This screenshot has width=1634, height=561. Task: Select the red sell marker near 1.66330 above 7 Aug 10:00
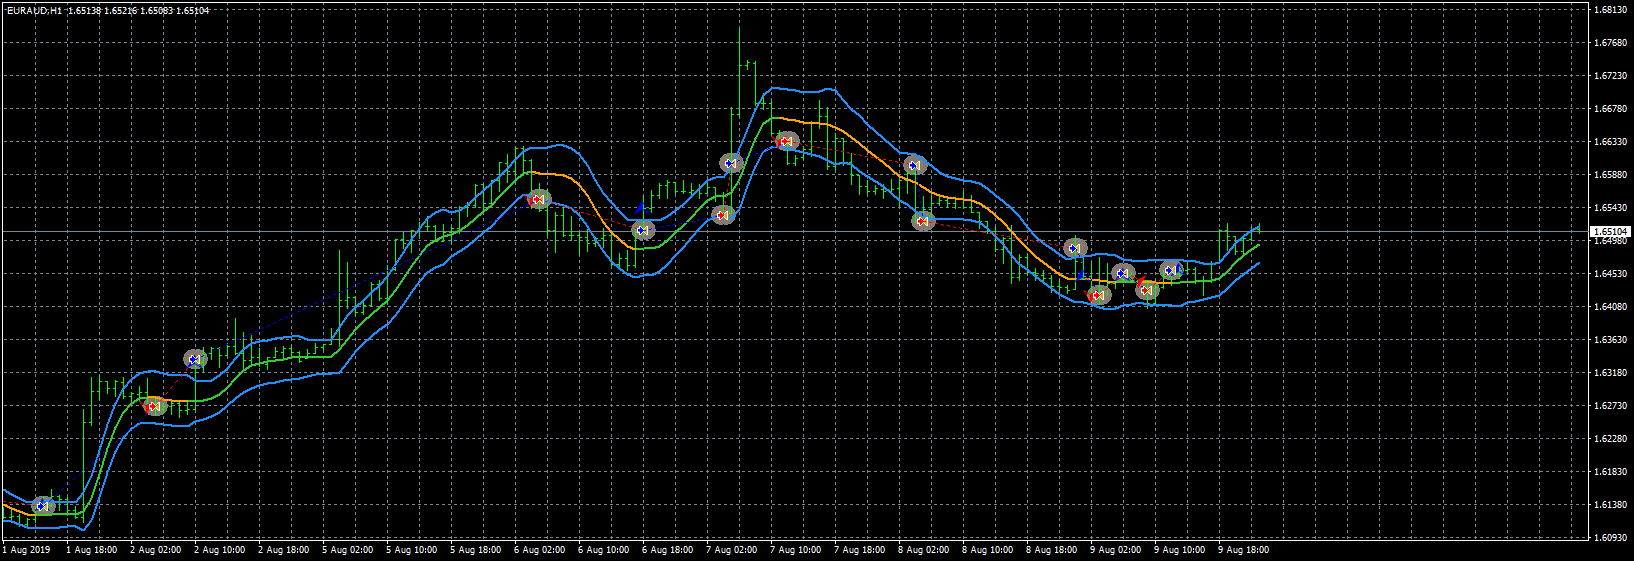(787, 142)
